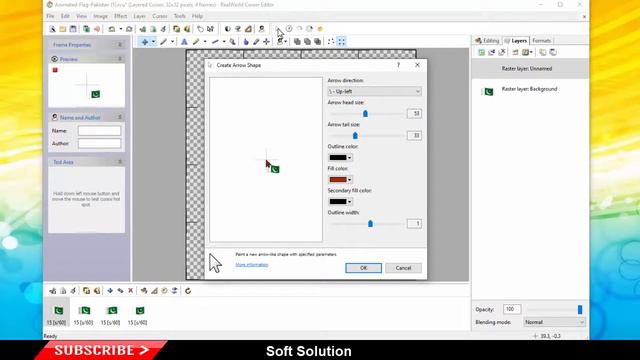Select the Text tool with letter A
This screenshot has width=640, height=360.
click(x=184, y=42)
